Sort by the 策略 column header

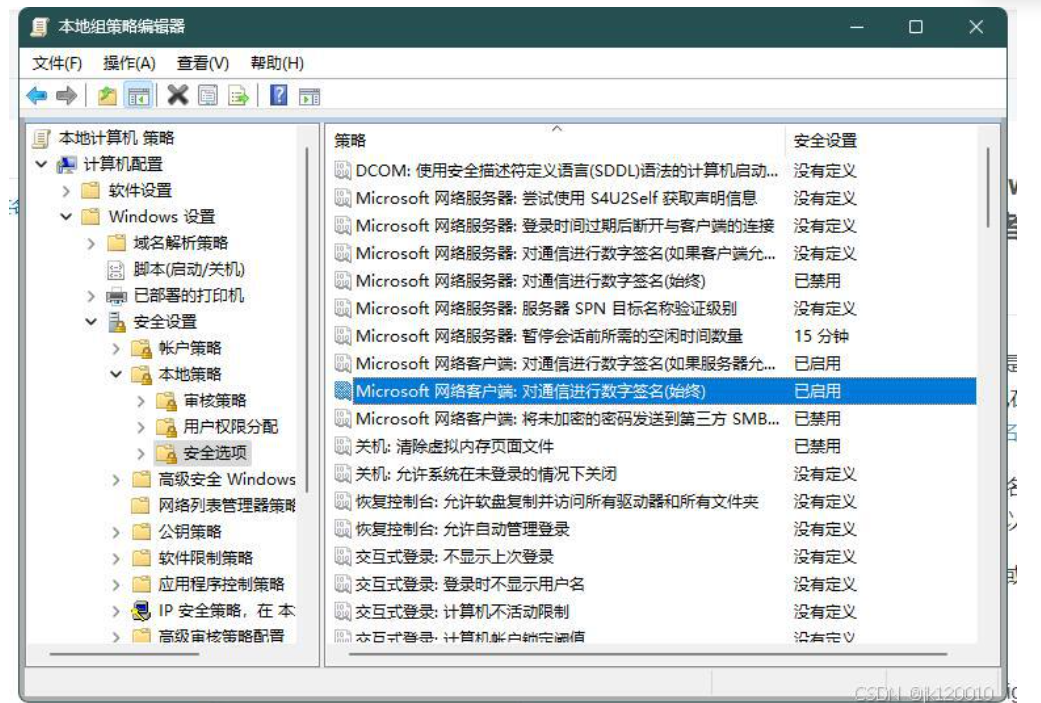pyautogui.click(x=556, y=140)
